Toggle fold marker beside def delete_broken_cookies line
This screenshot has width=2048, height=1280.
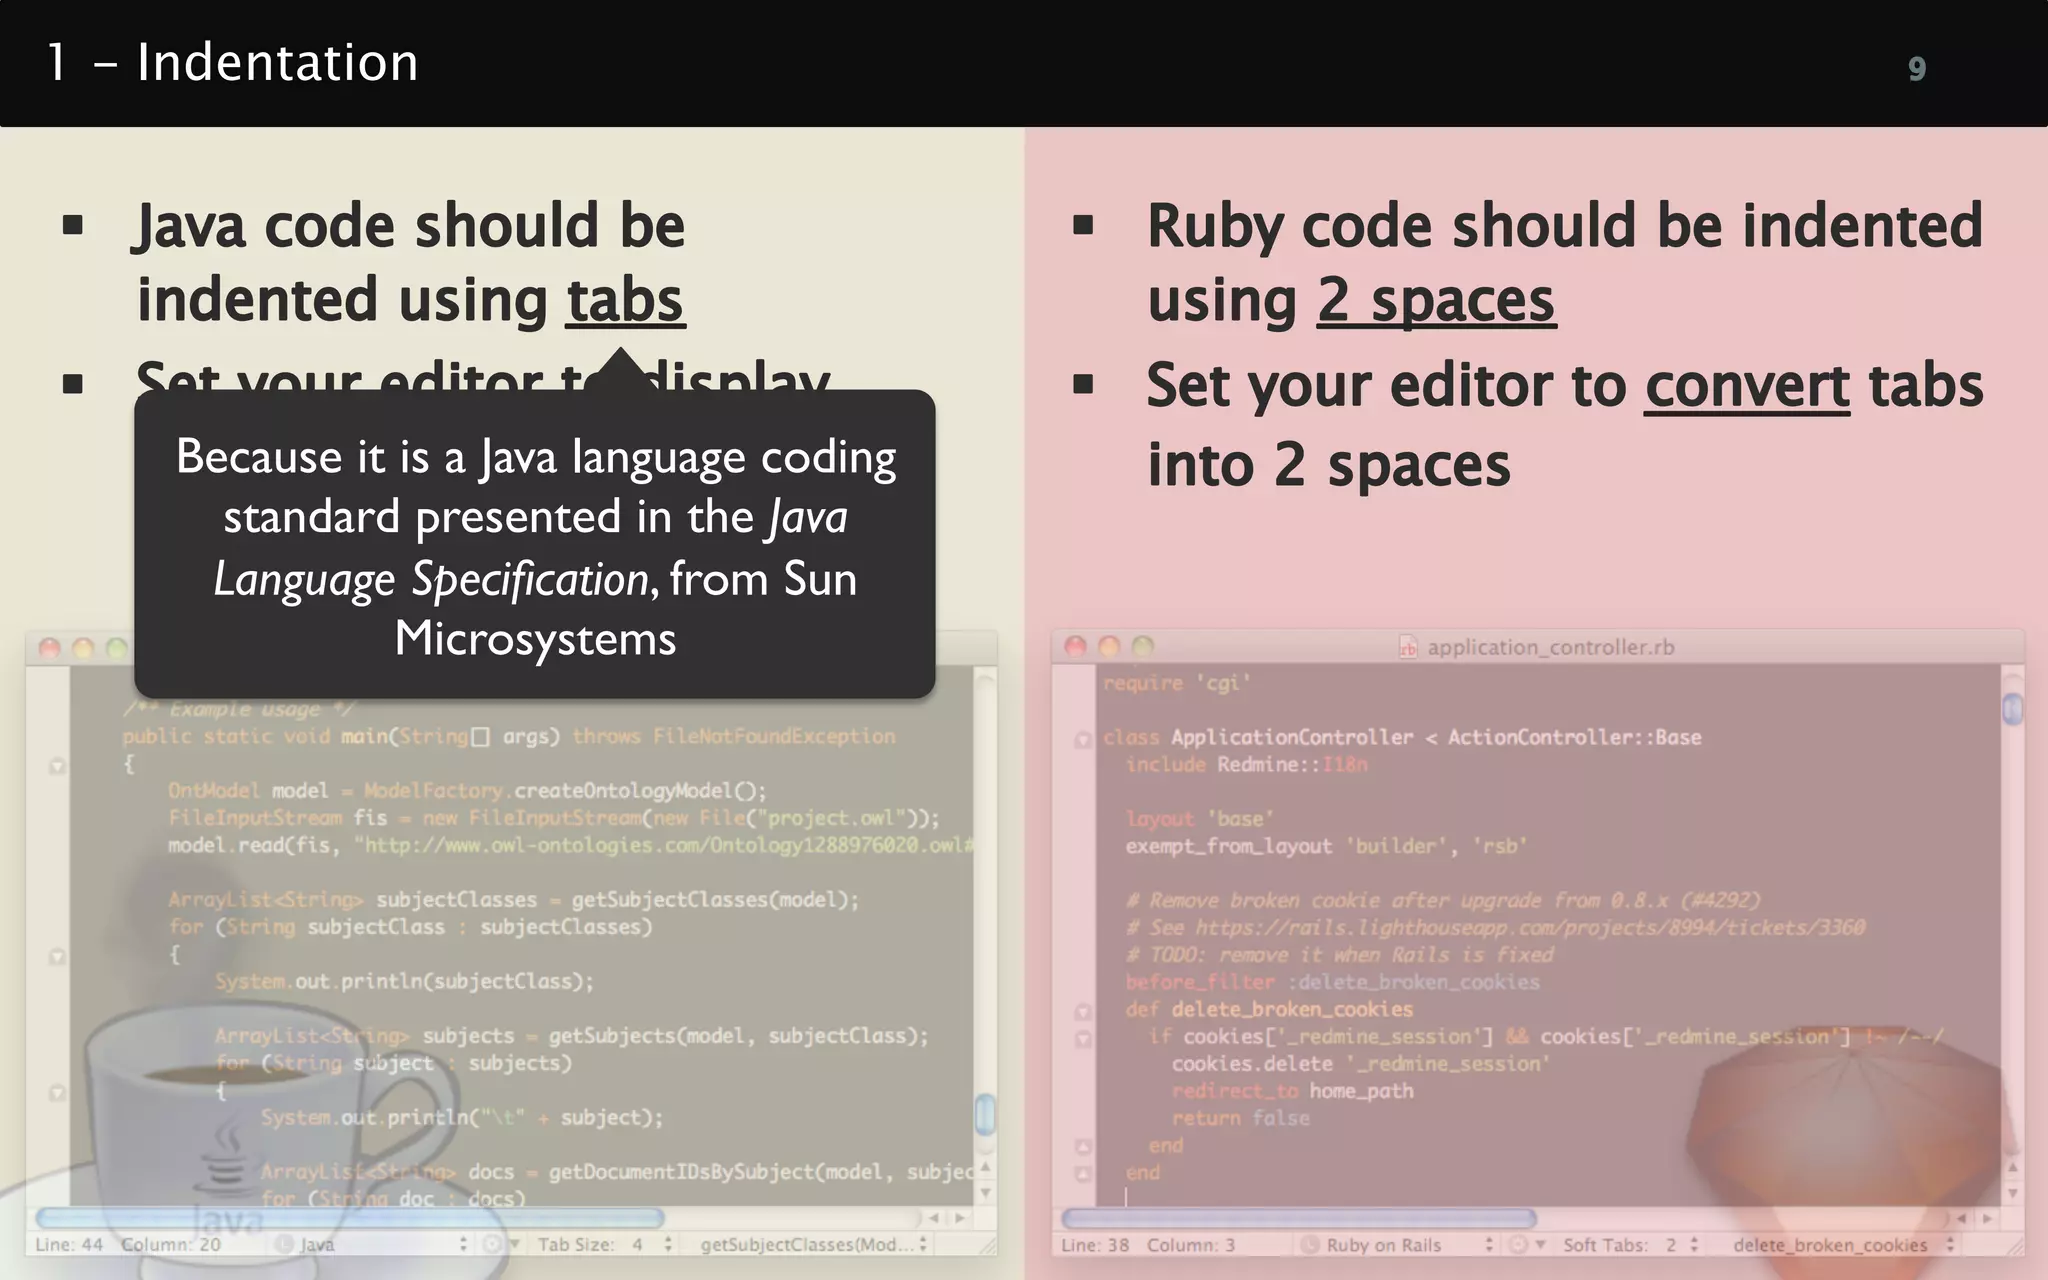tap(1082, 1011)
